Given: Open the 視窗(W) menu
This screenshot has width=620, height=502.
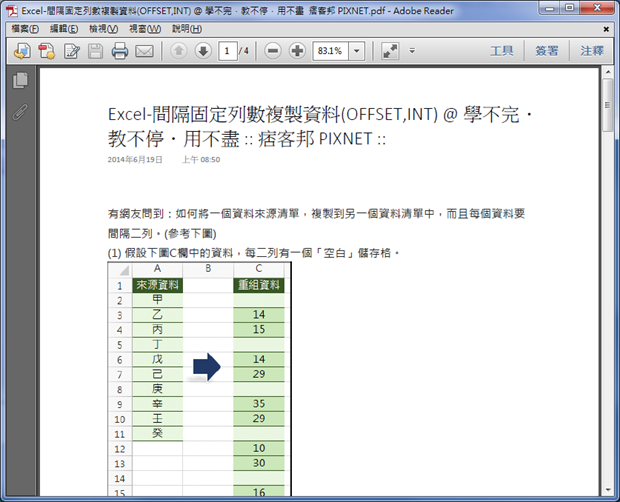Looking at the screenshot, I should [145, 29].
